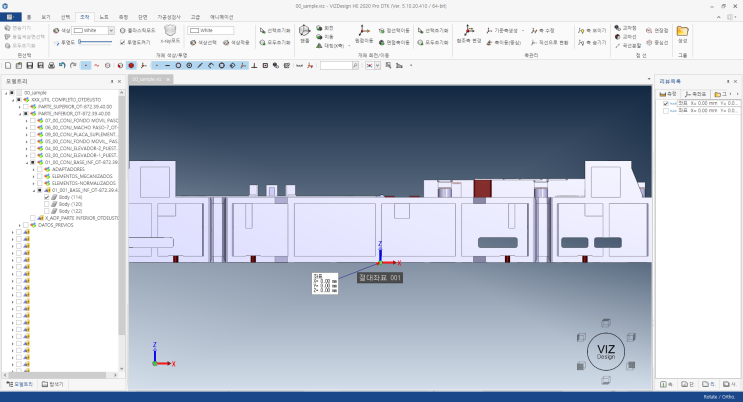Click the concentric circle snap icon

189,65
